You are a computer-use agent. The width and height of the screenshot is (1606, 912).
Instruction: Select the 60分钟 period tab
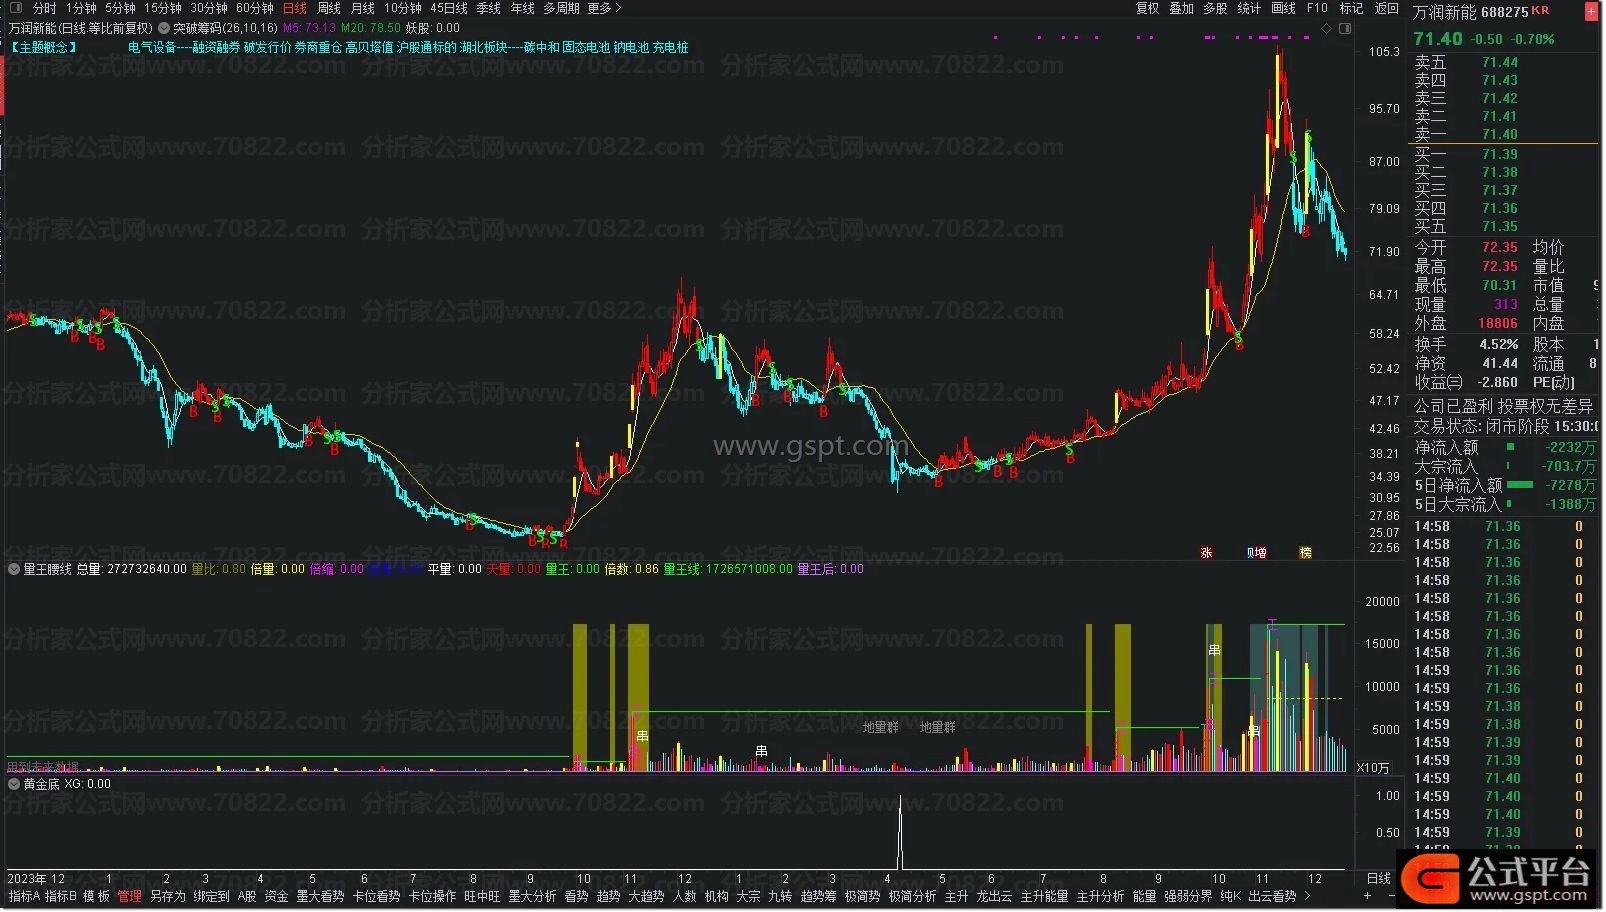[254, 8]
